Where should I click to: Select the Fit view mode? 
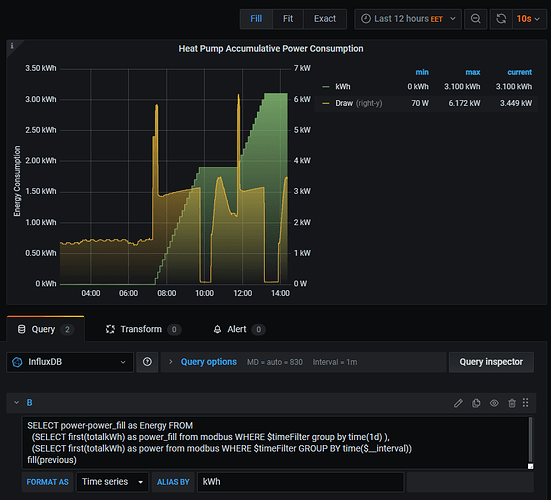288,19
